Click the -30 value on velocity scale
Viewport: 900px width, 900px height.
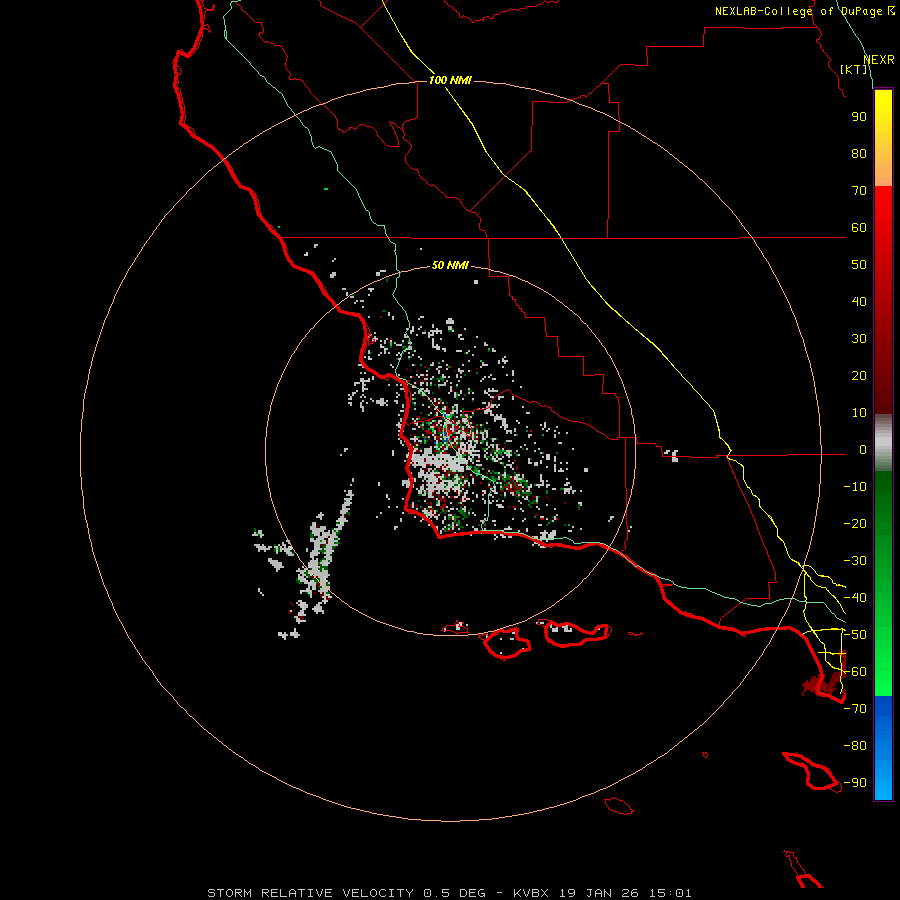click(x=855, y=561)
